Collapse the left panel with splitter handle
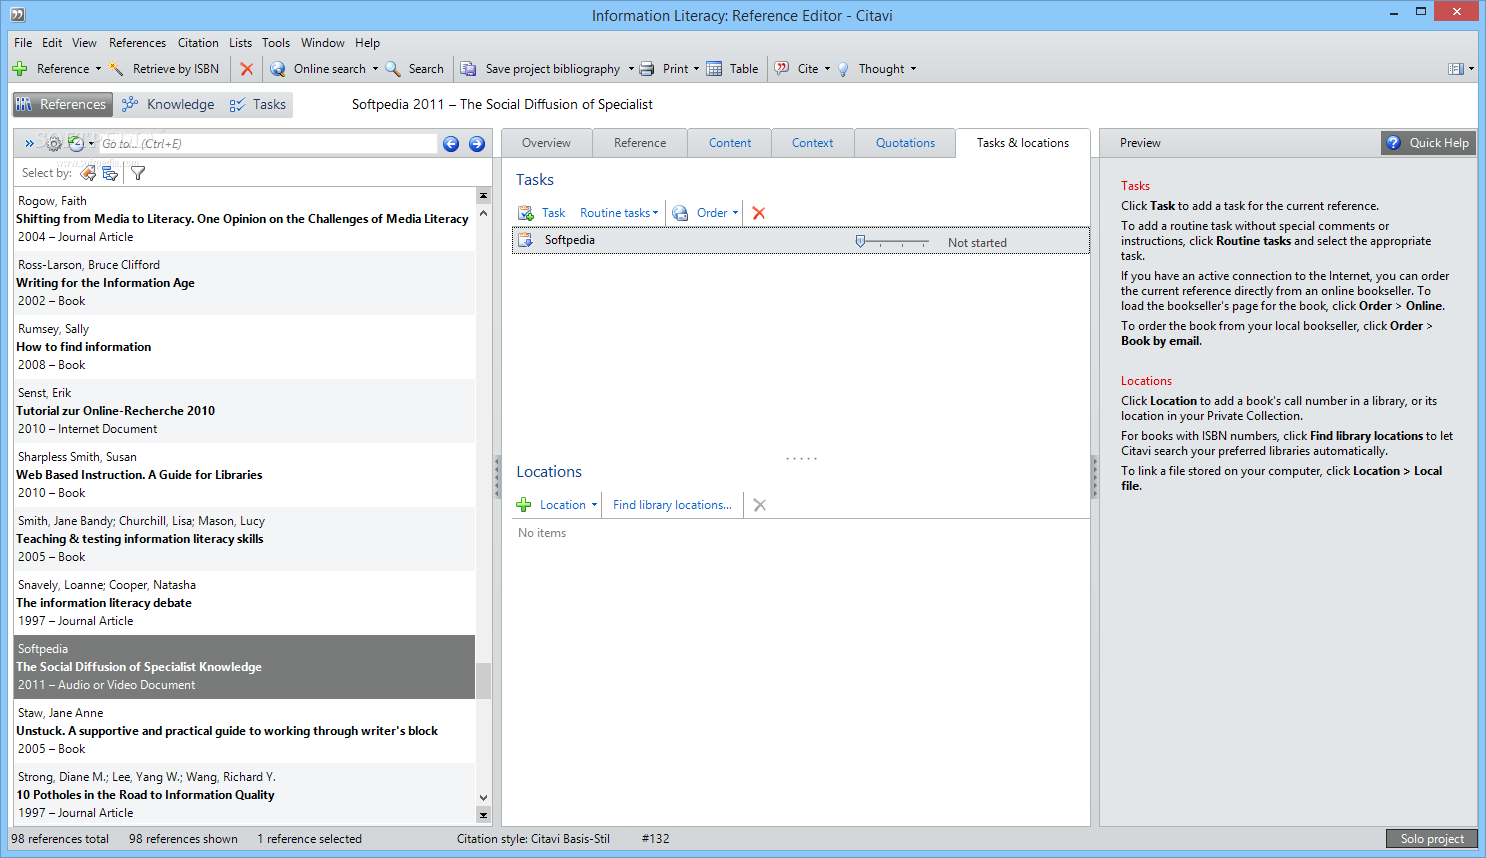1486x858 pixels. click(x=496, y=477)
